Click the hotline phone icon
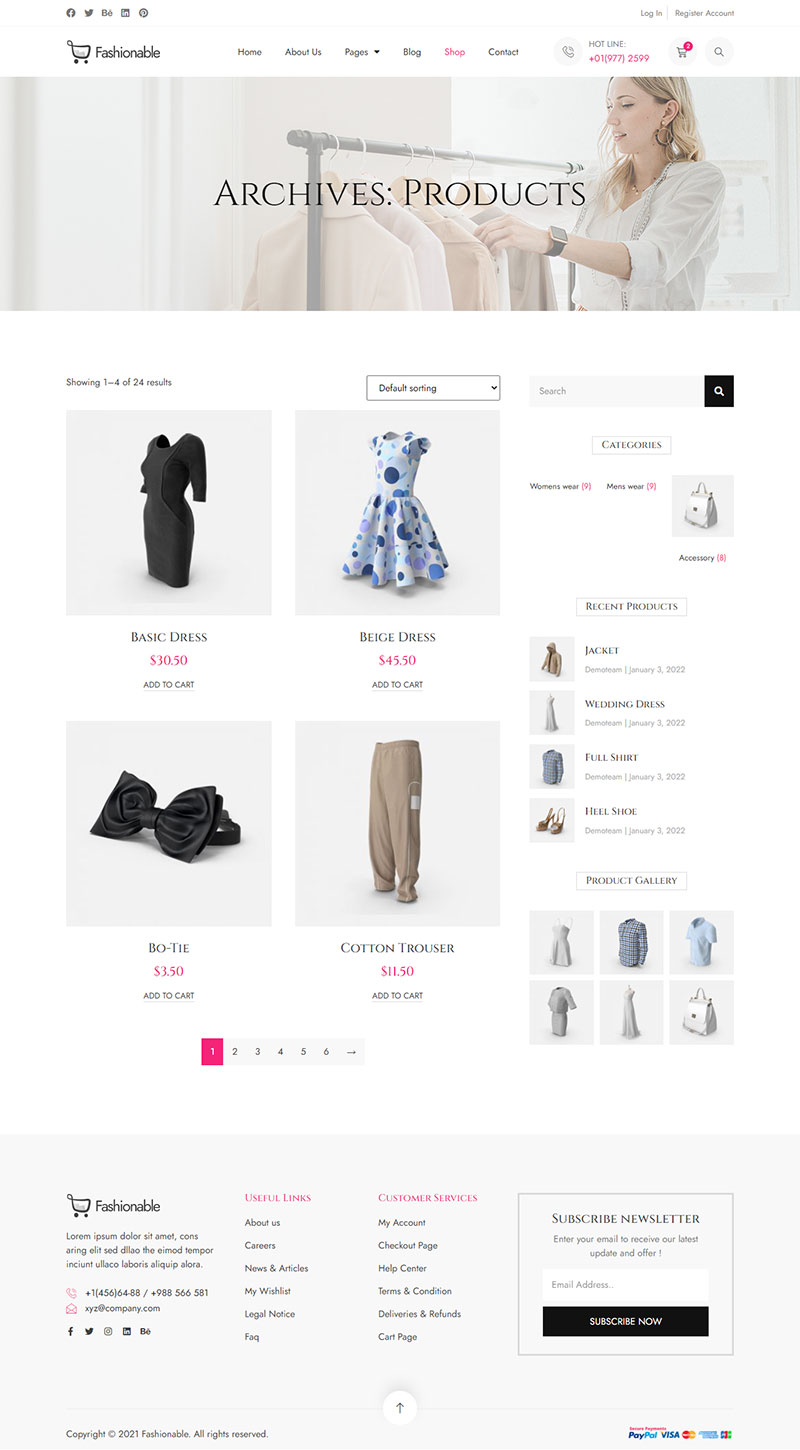800x1450 pixels. pos(568,52)
